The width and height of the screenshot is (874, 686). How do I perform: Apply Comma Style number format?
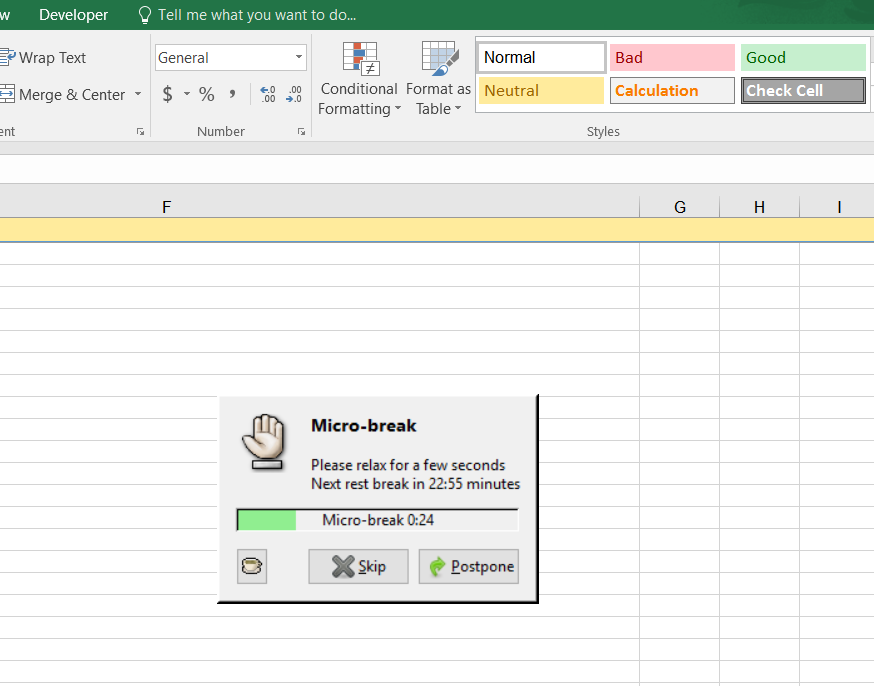233,94
